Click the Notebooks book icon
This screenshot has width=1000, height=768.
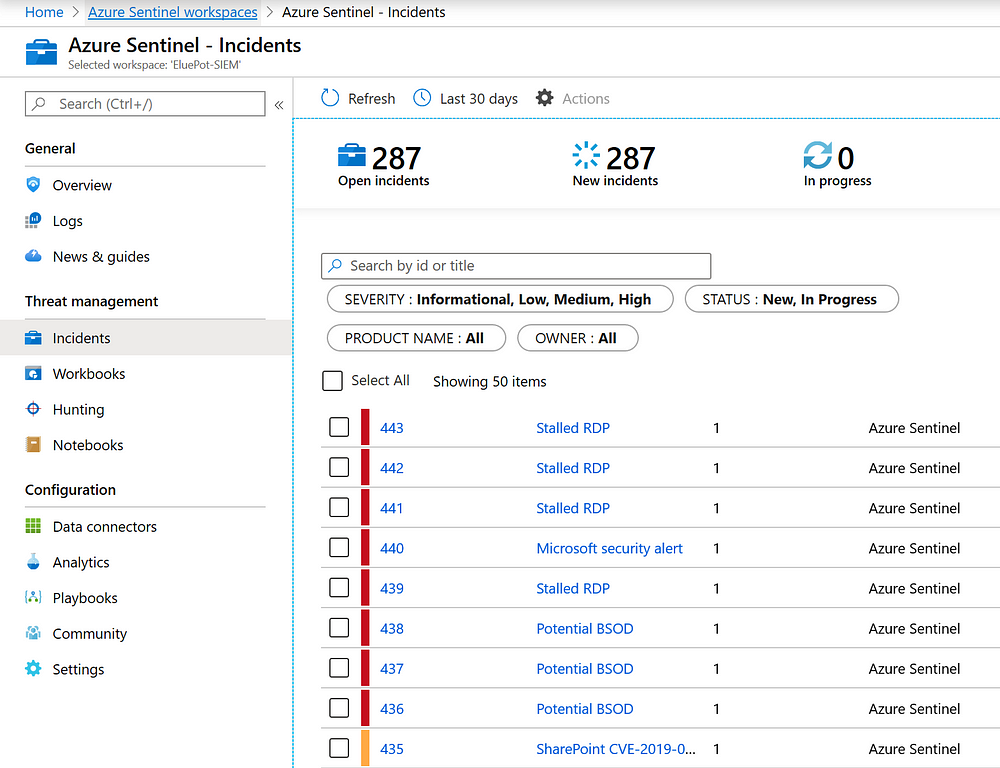pyautogui.click(x=33, y=445)
